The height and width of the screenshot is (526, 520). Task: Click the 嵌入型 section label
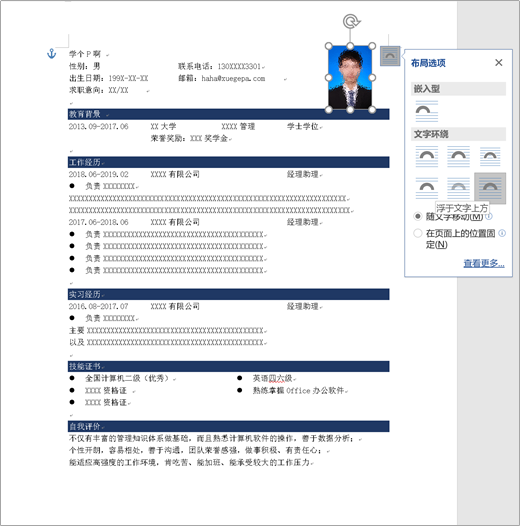(426, 89)
